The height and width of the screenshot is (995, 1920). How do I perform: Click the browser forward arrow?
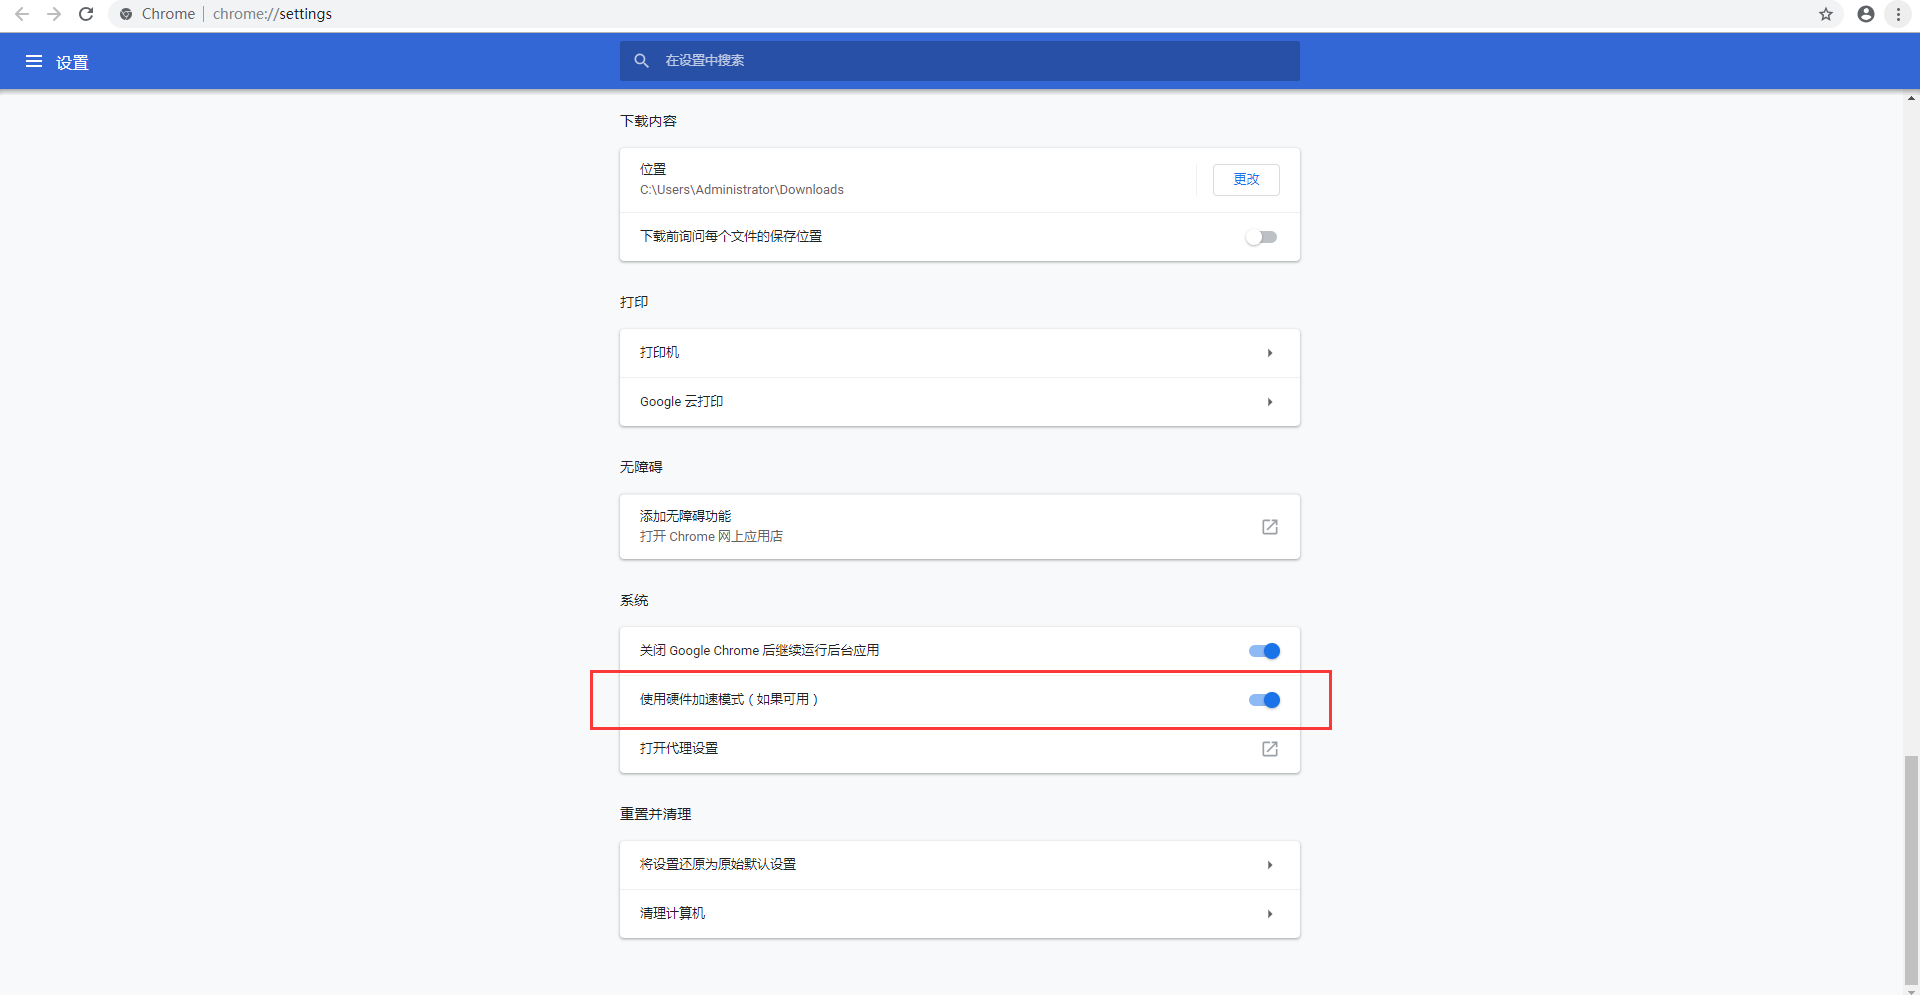pyautogui.click(x=54, y=14)
